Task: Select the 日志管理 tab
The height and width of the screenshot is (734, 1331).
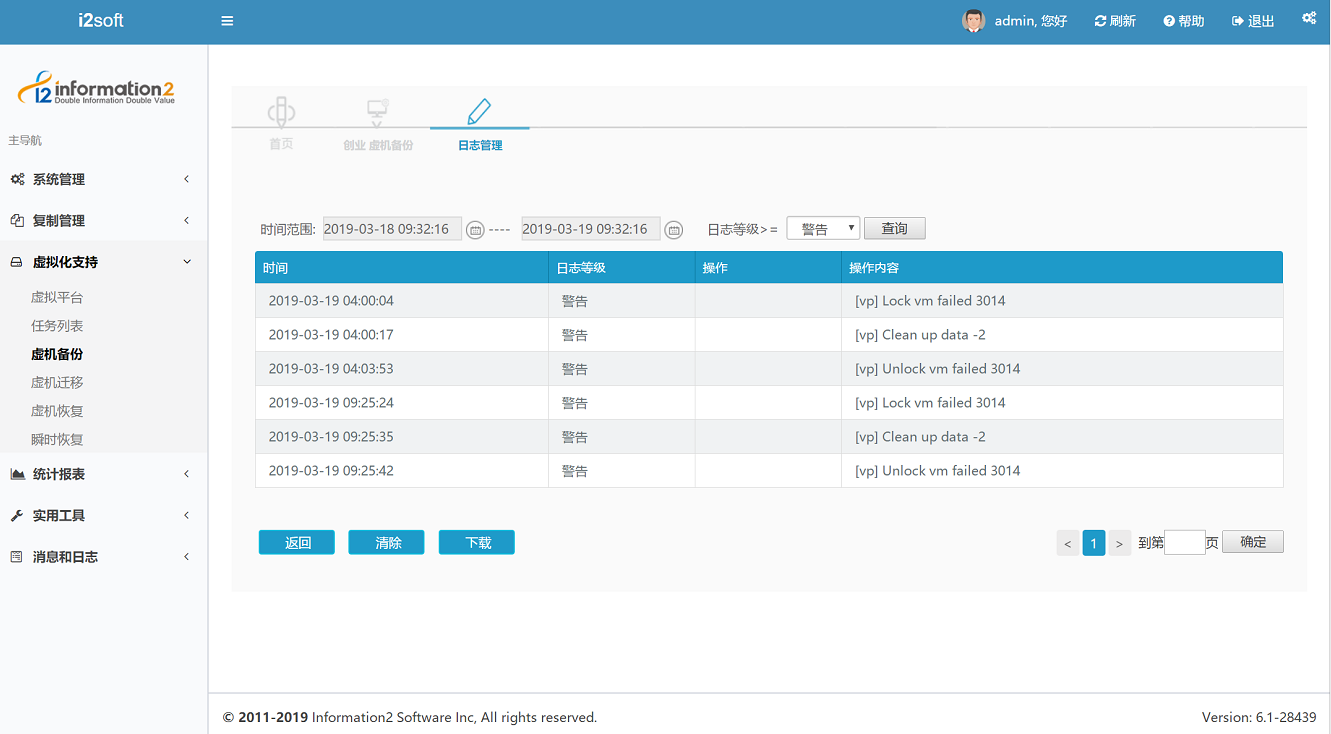Action: point(480,125)
